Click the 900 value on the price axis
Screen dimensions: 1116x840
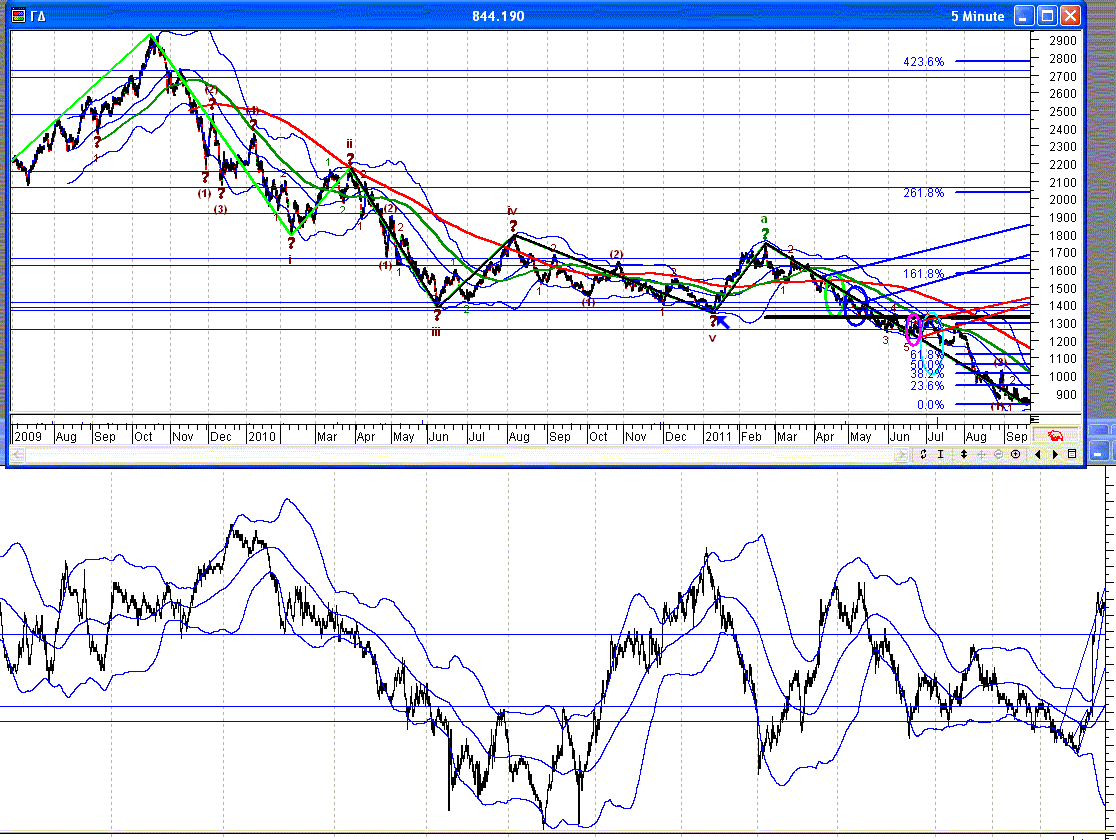(x=1065, y=394)
